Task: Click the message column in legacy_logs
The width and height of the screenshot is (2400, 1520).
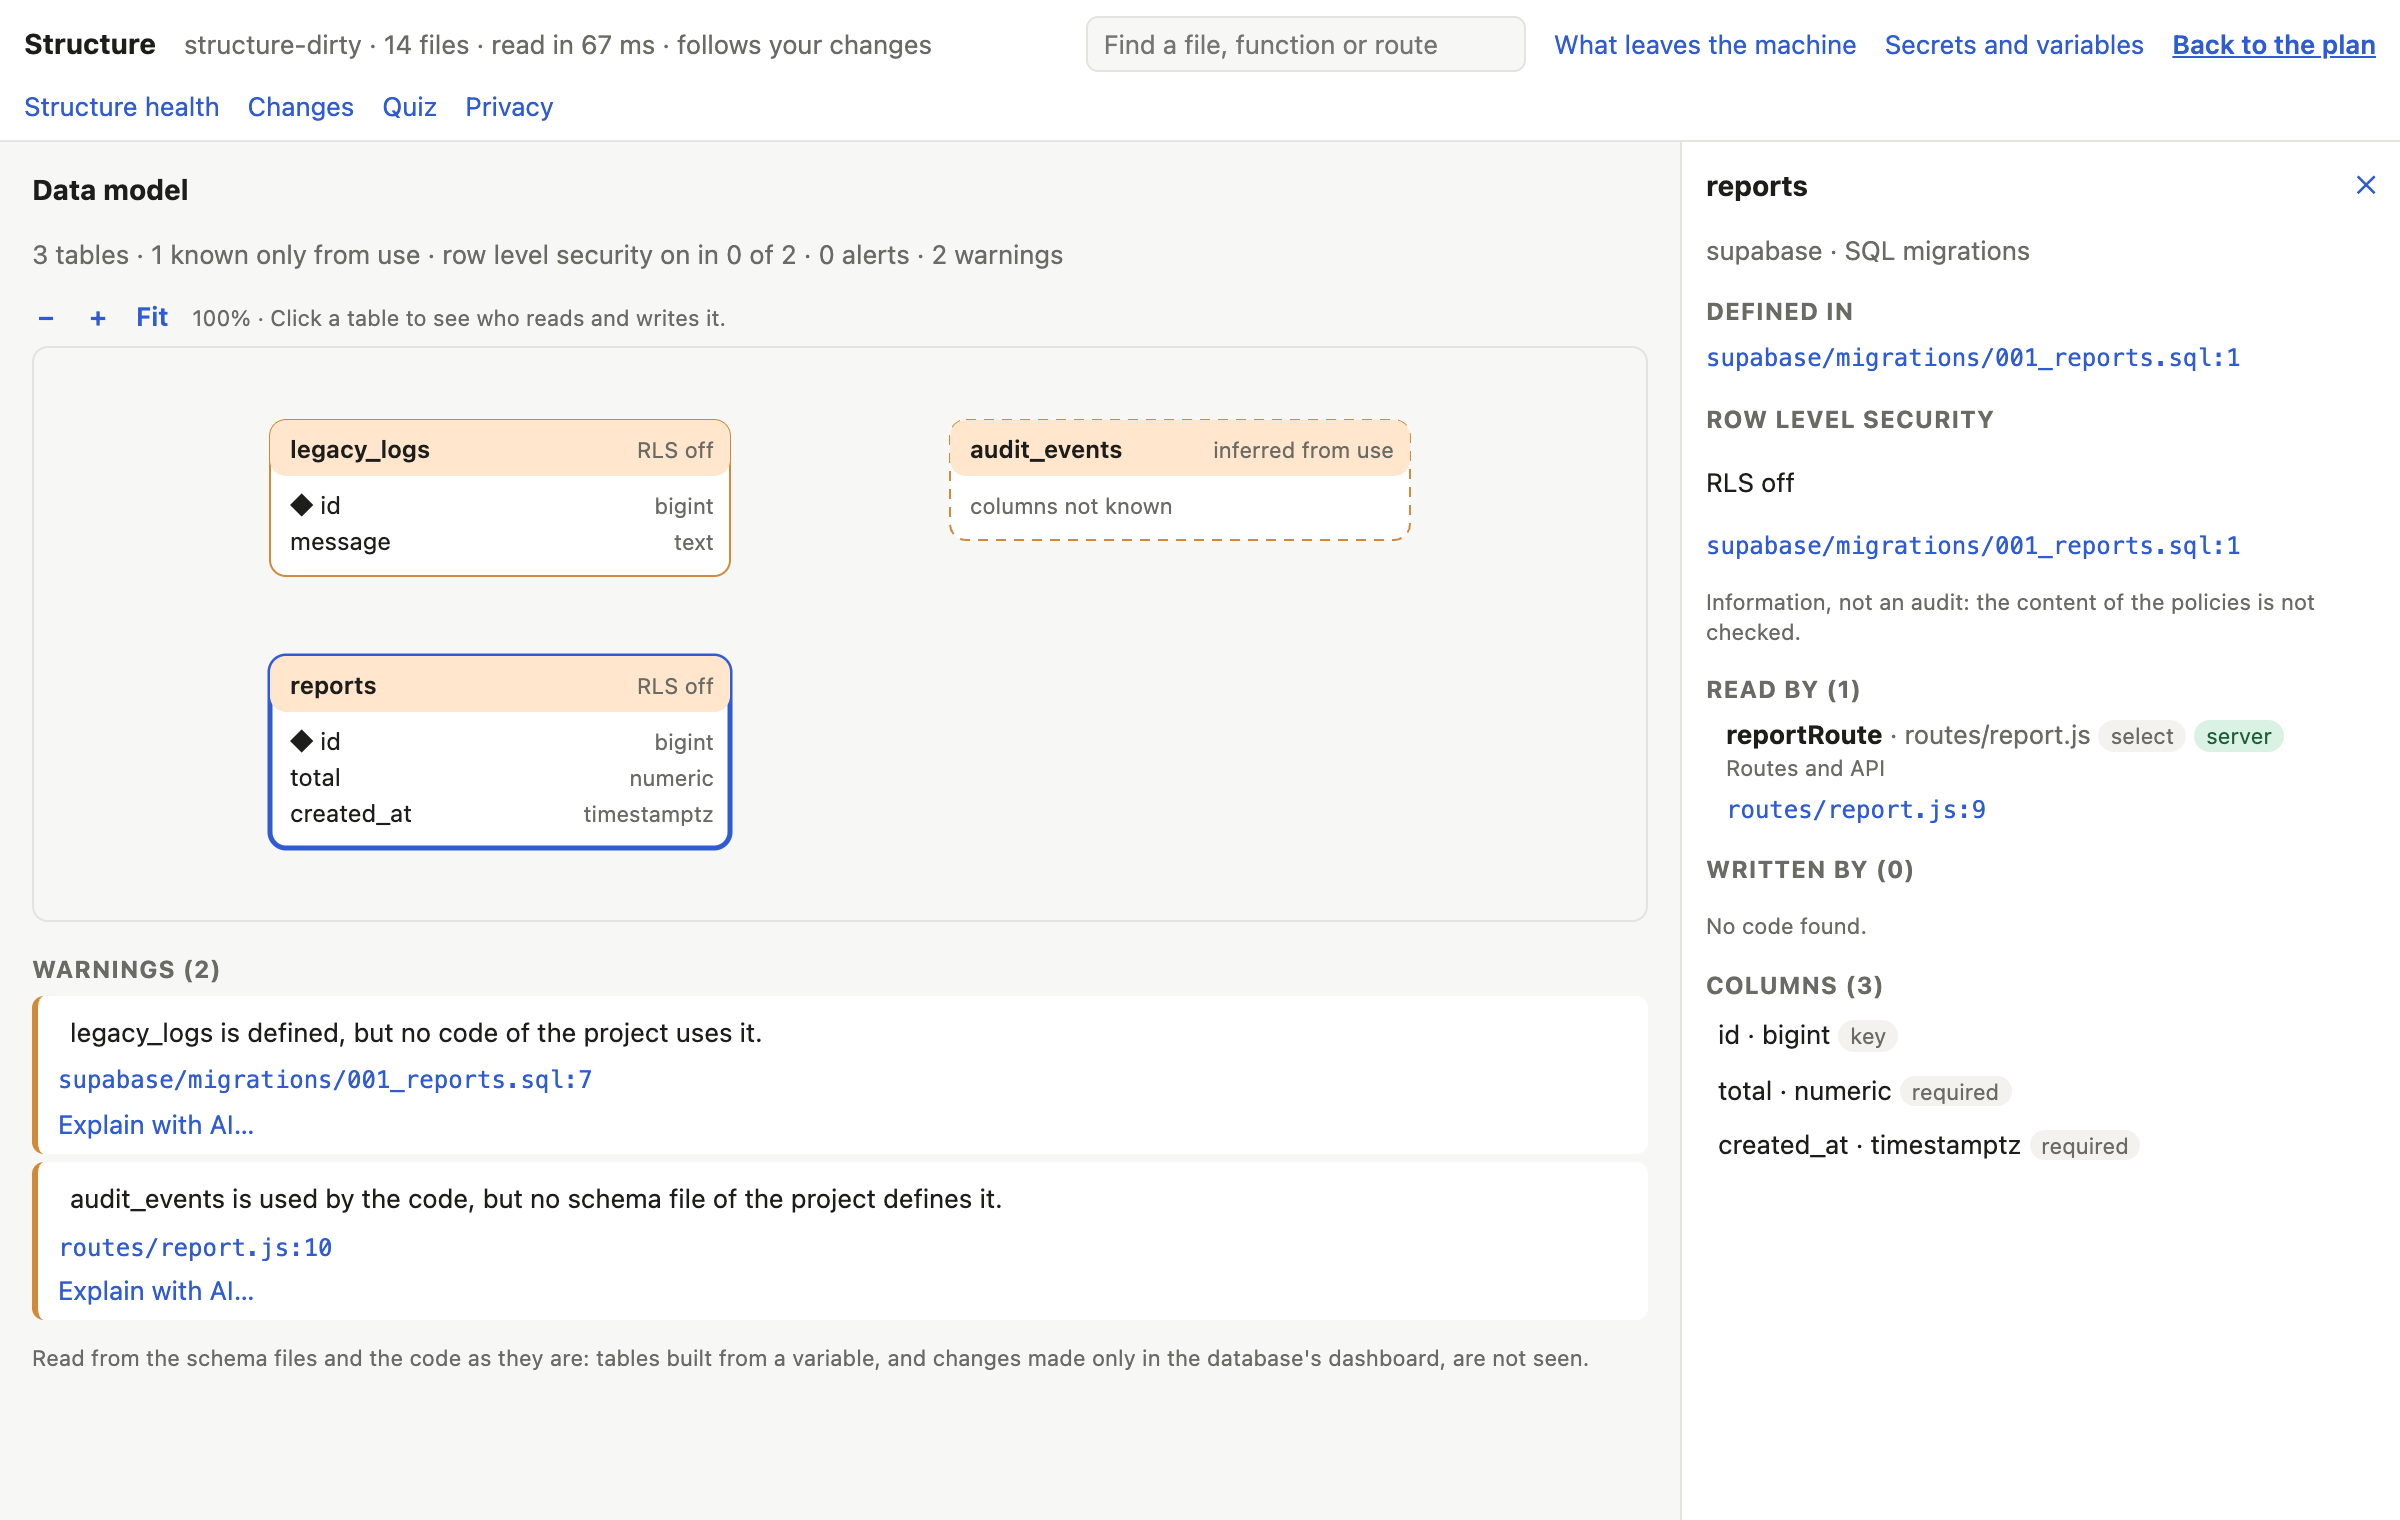Action: click(501, 541)
